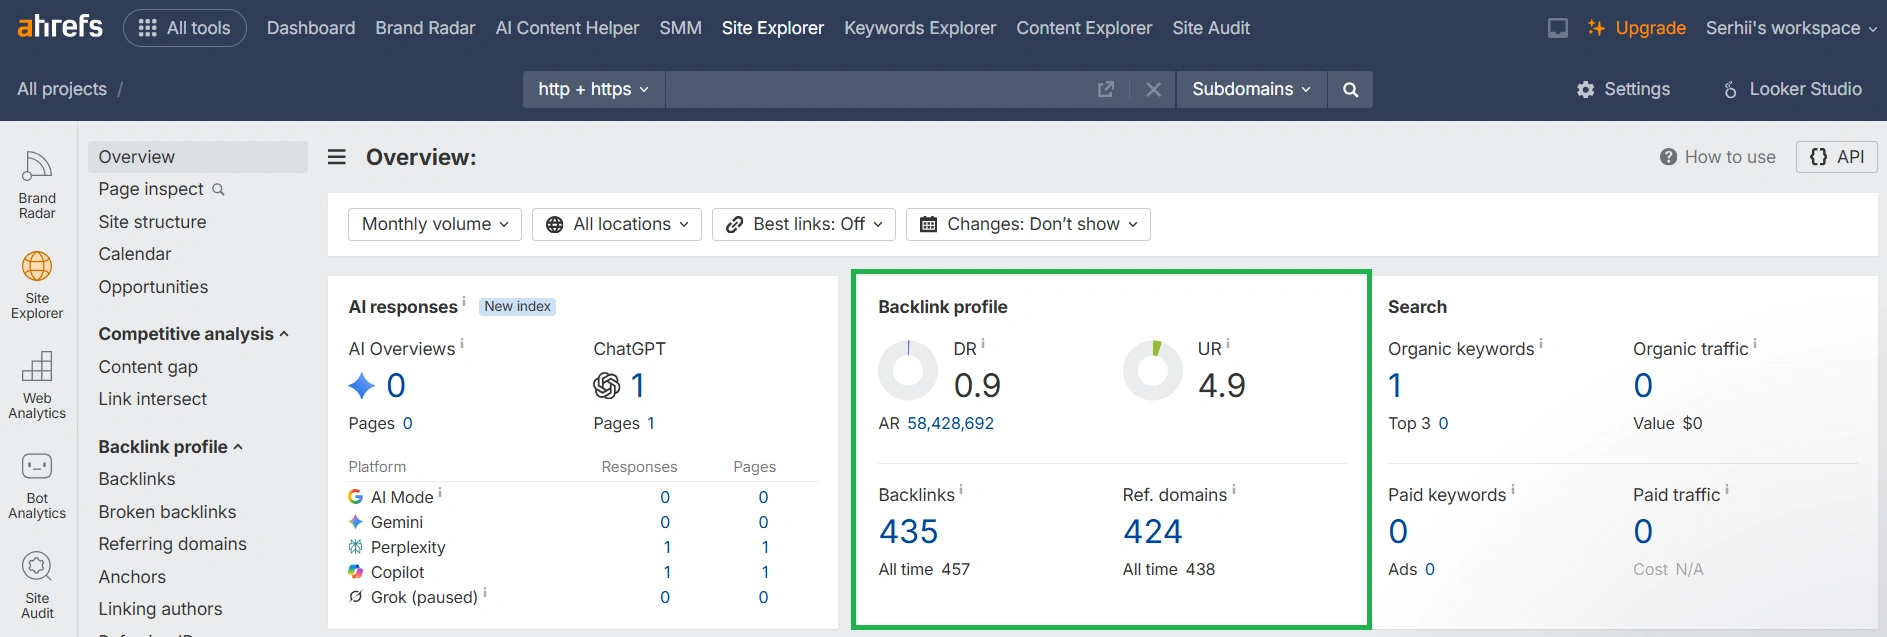Click the ahrefs logo
Image resolution: width=1887 pixels, height=637 pixels.
(60, 26)
